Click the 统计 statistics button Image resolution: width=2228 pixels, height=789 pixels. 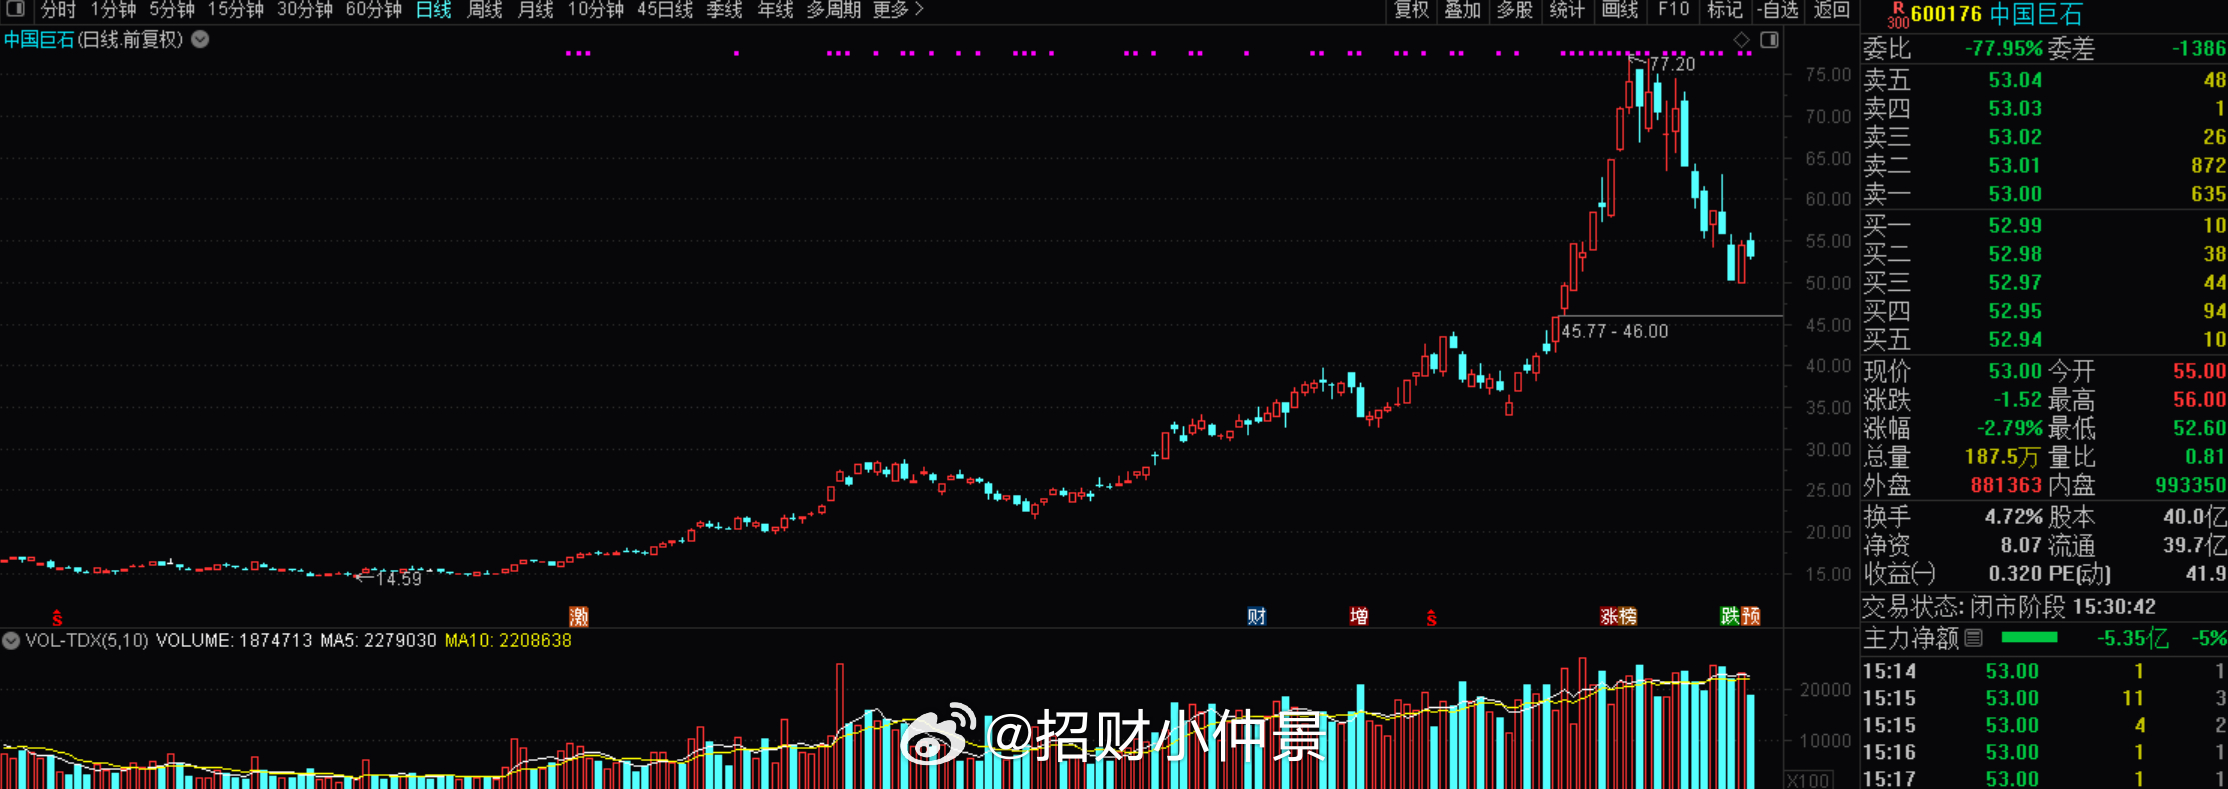(1567, 10)
